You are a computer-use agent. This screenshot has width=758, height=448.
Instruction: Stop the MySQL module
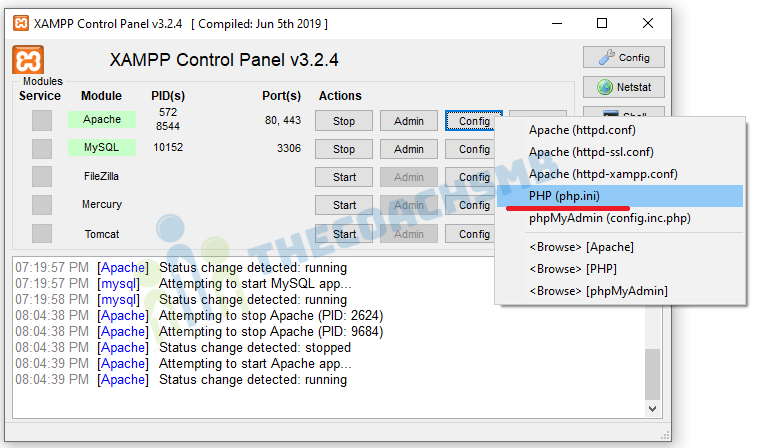pos(344,149)
